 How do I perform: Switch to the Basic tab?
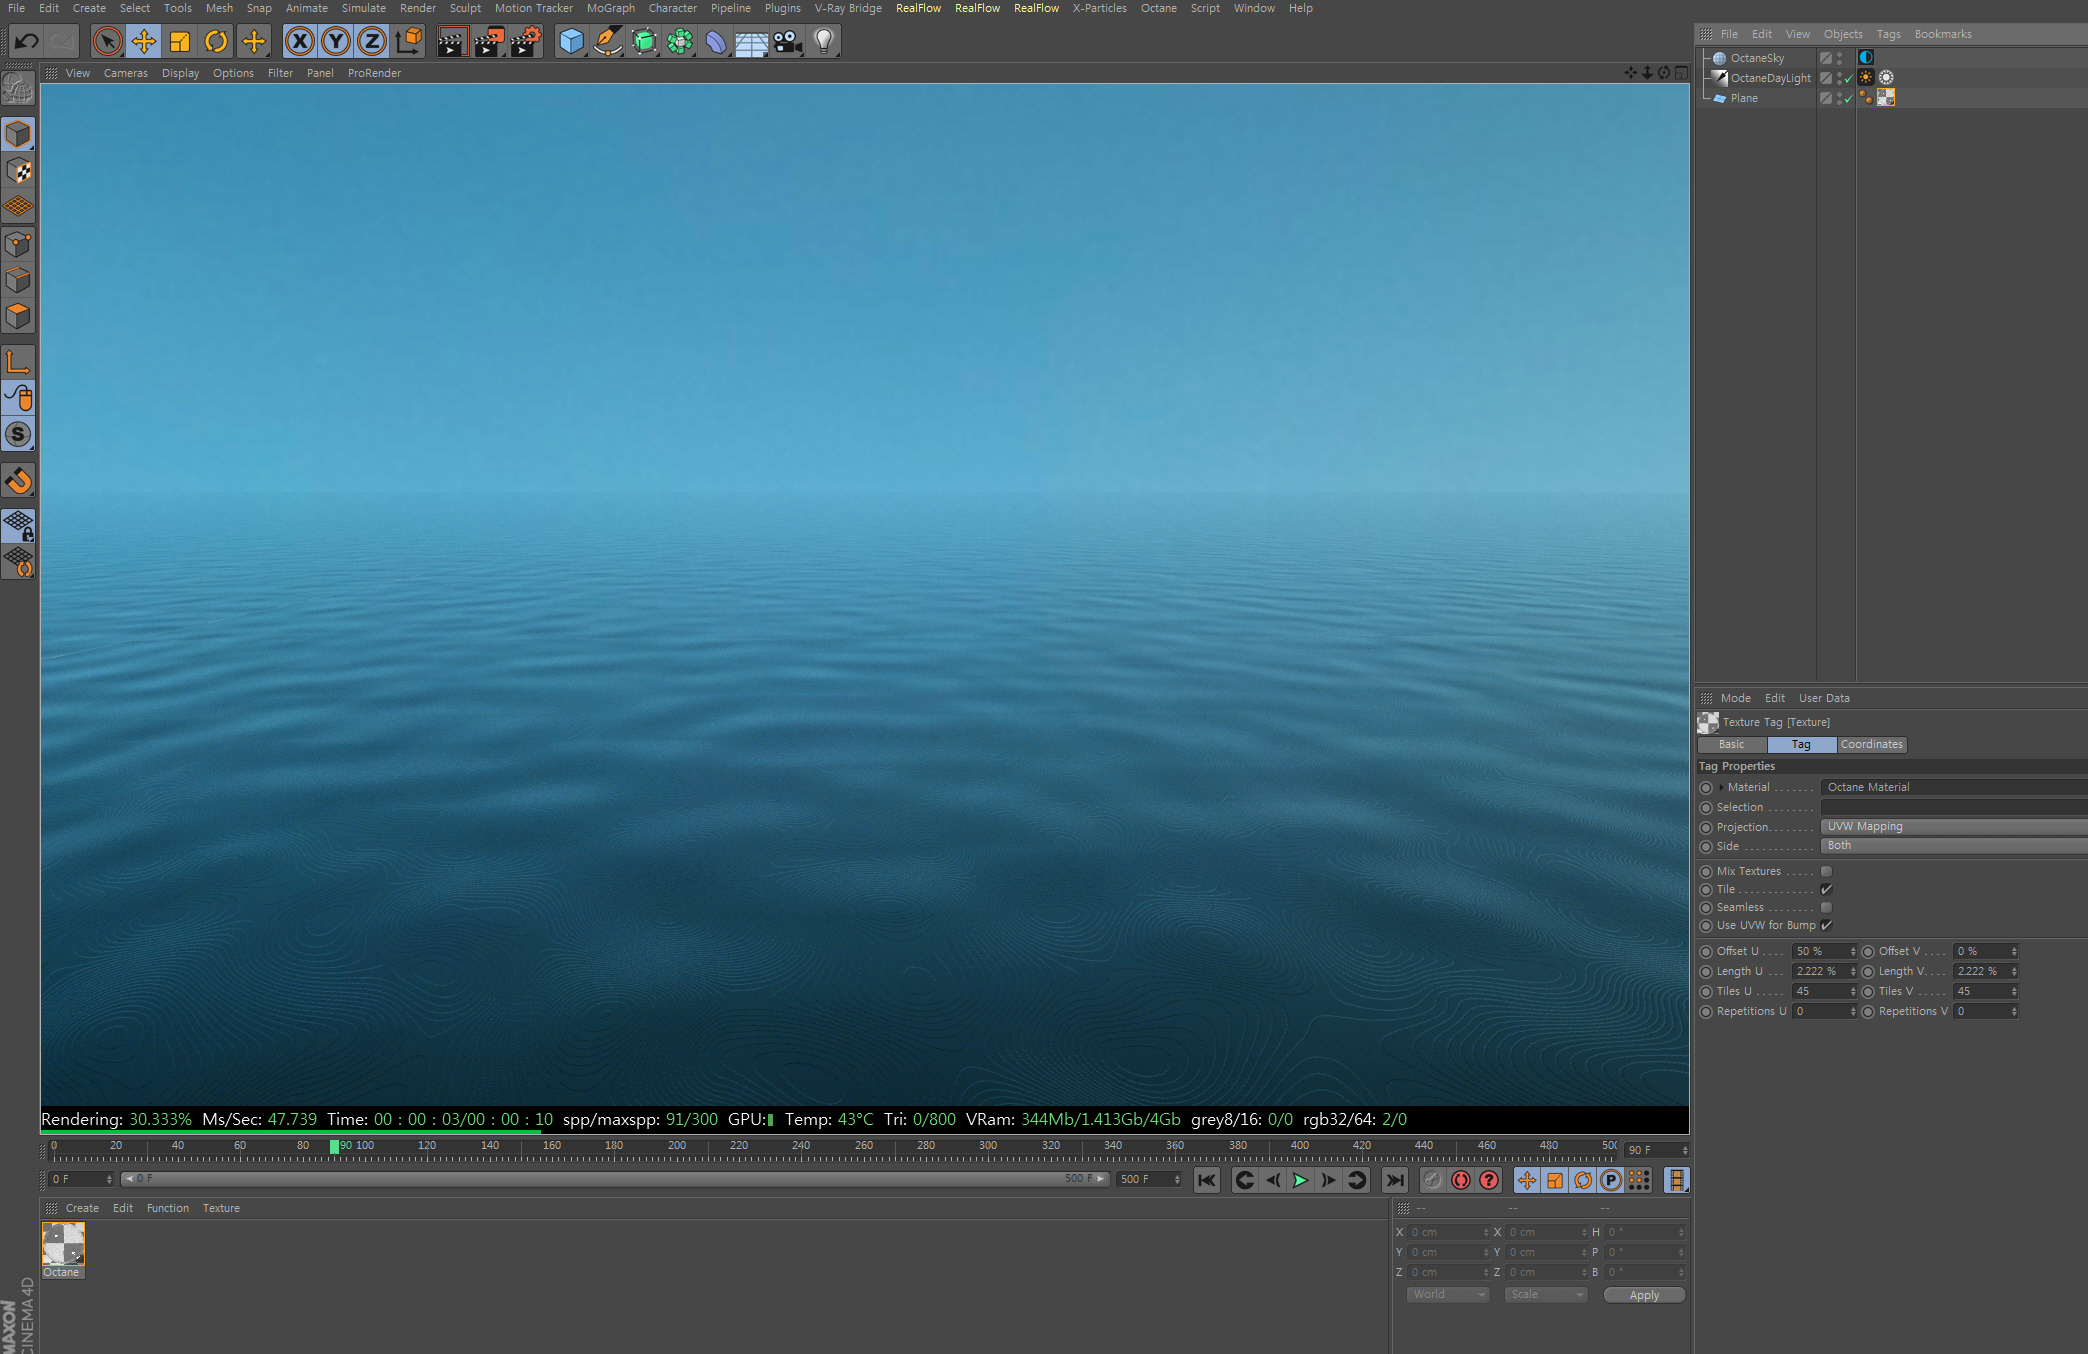1731,744
